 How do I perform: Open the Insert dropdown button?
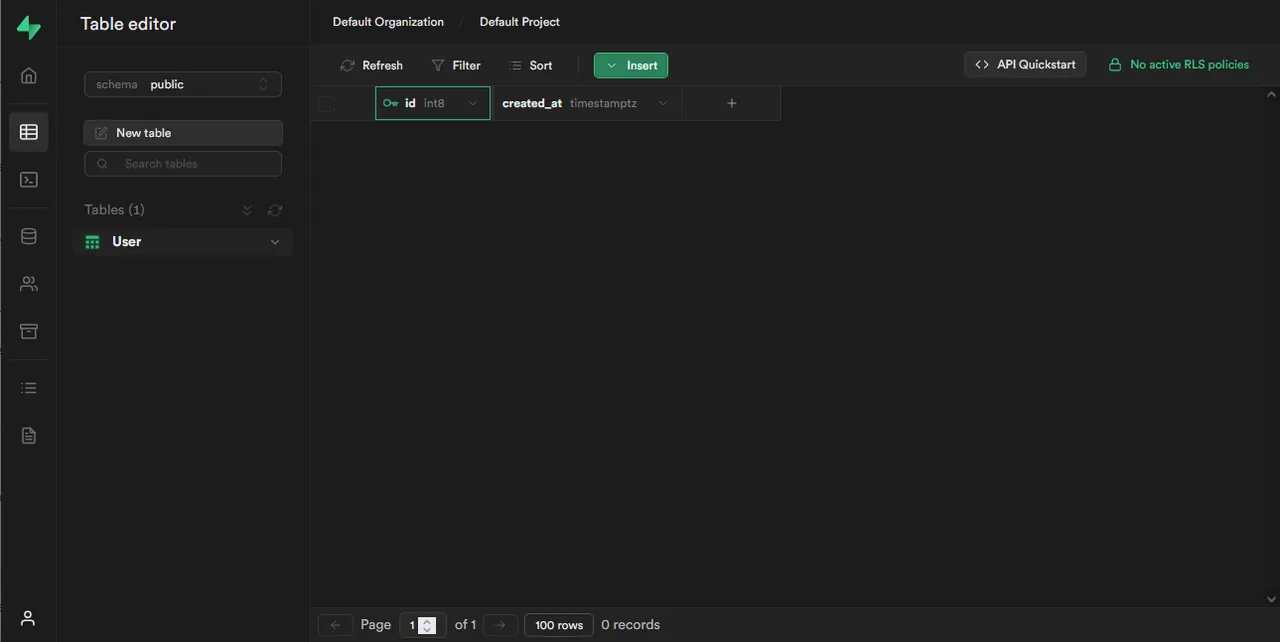pos(631,65)
